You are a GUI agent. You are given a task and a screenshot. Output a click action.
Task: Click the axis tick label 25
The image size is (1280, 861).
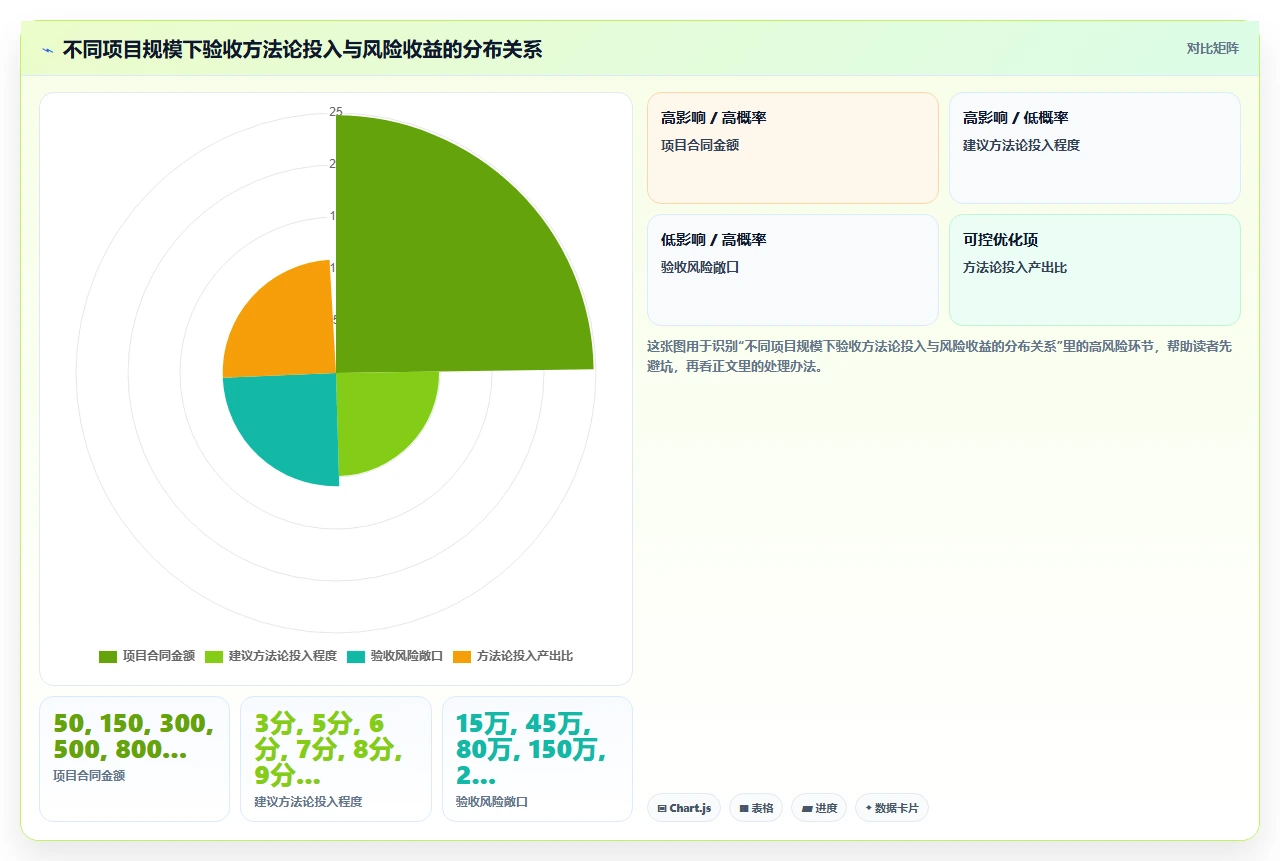(336, 112)
